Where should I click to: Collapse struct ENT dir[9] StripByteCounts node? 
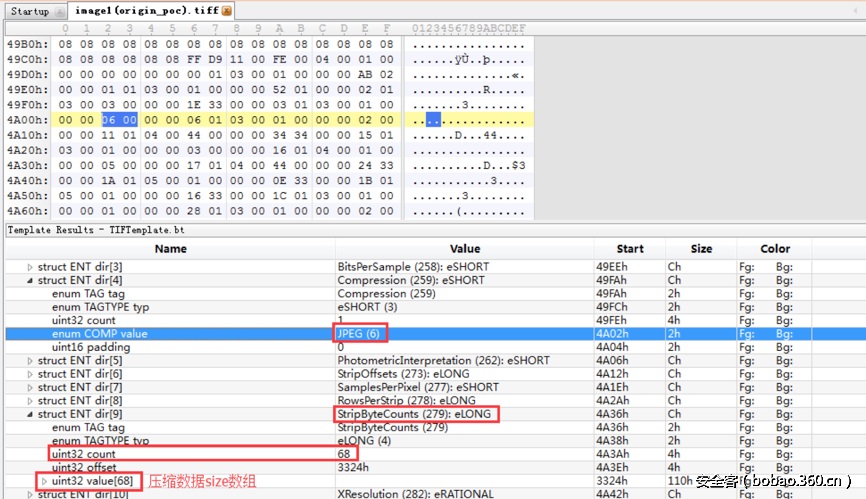coord(30,414)
